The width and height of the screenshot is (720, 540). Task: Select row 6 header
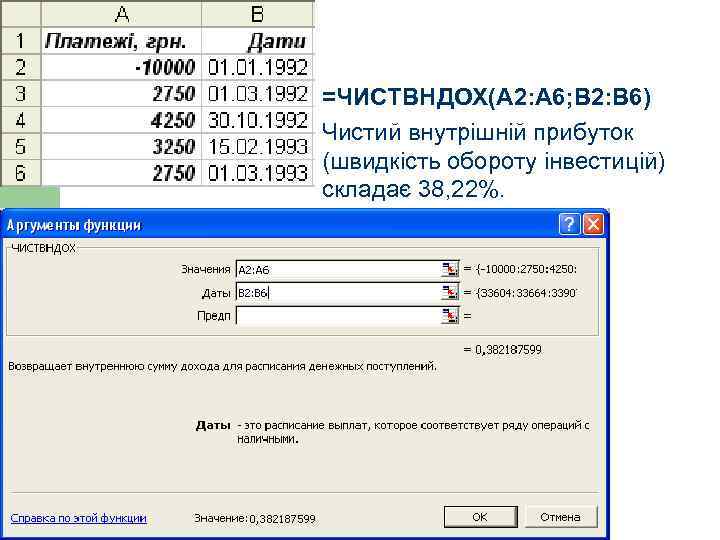click(21, 173)
